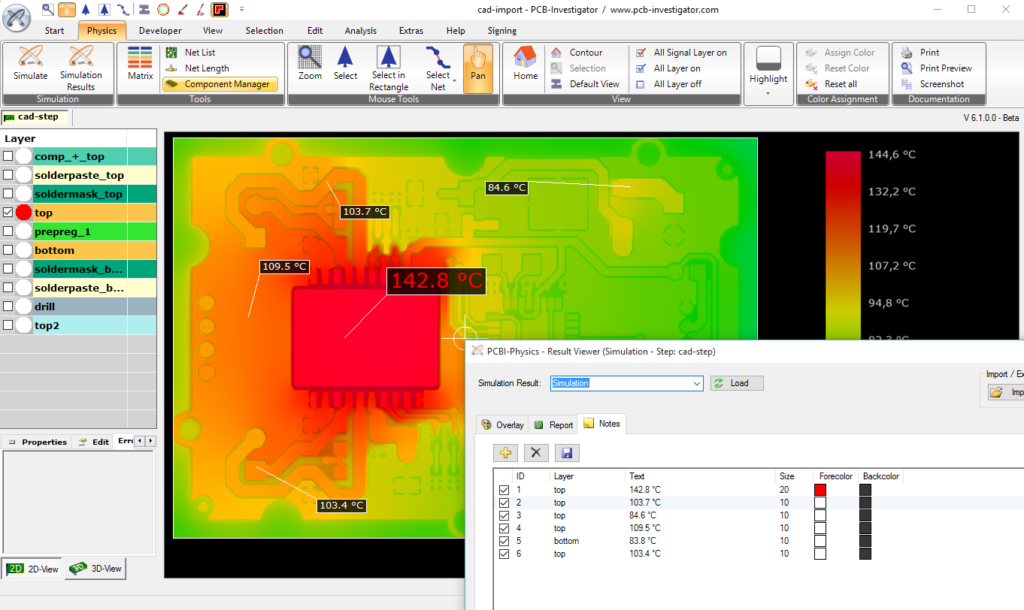Click the left arrow of properties tab strip
1024x610 pixels.
coord(139,441)
